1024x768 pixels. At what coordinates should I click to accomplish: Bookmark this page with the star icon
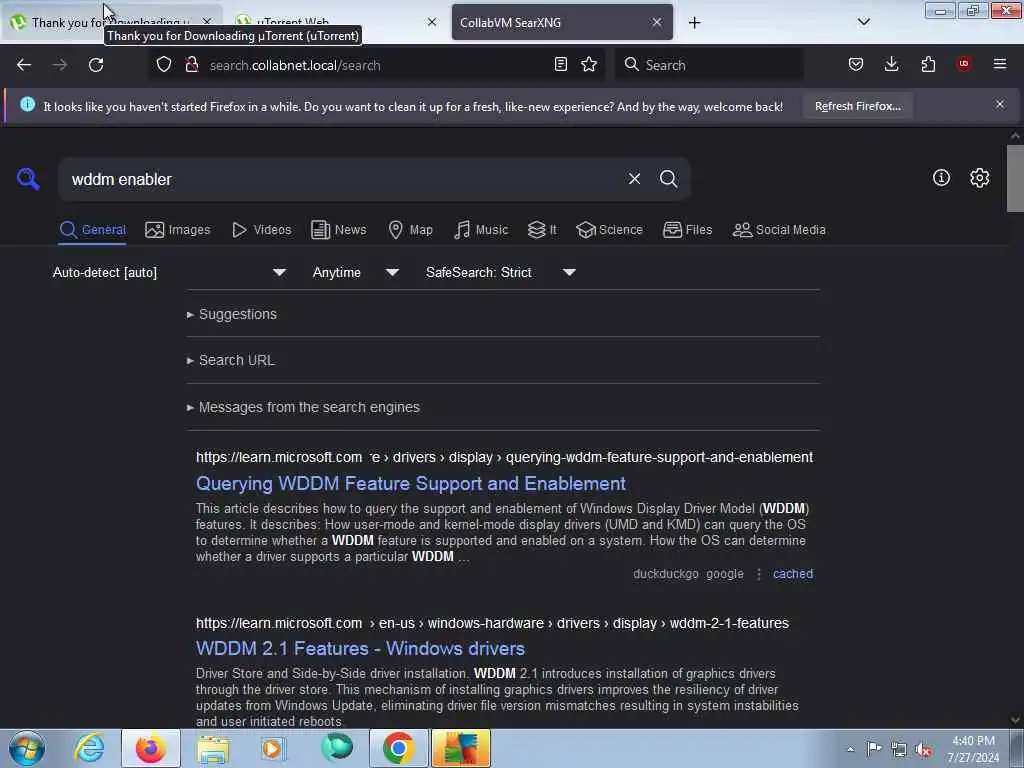click(x=589, y=65)
